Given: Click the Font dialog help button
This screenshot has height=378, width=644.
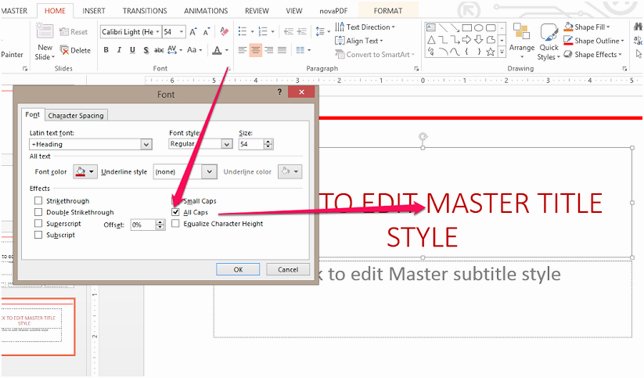Looking at the screenshot, I should click(x=279, y=92).
